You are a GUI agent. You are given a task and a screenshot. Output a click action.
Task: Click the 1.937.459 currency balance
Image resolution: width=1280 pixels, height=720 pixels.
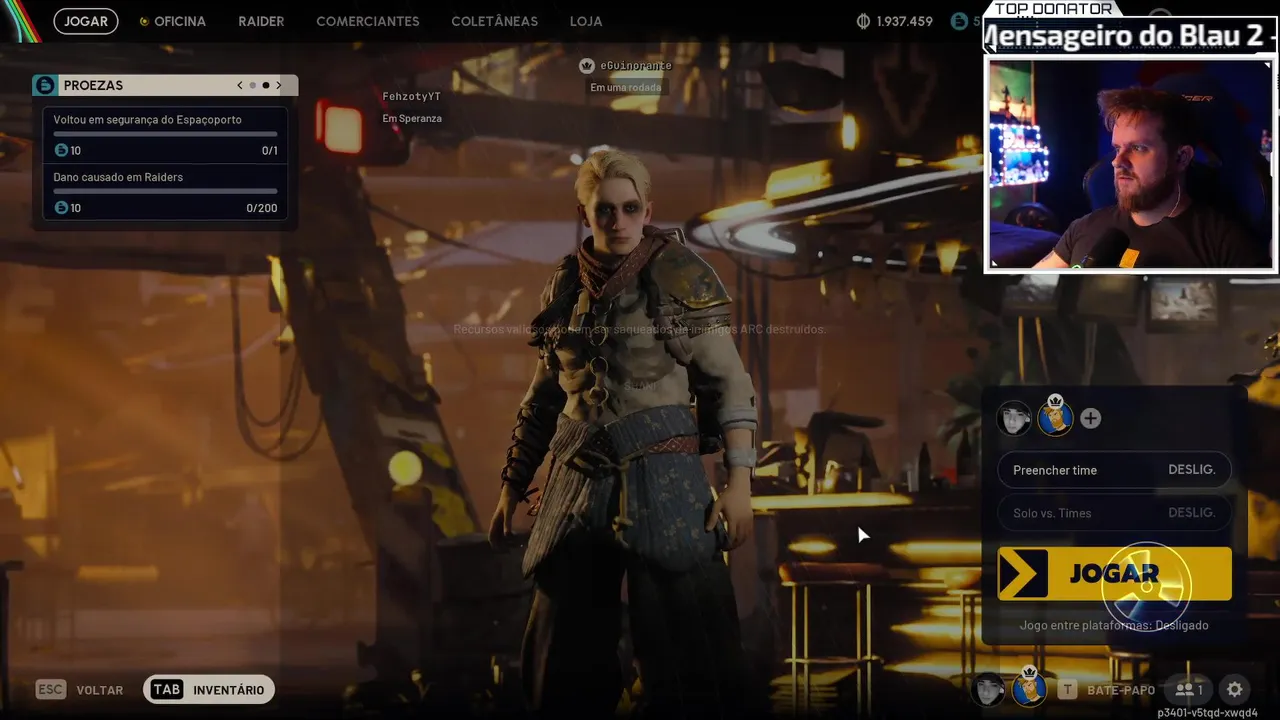[904, 21]
